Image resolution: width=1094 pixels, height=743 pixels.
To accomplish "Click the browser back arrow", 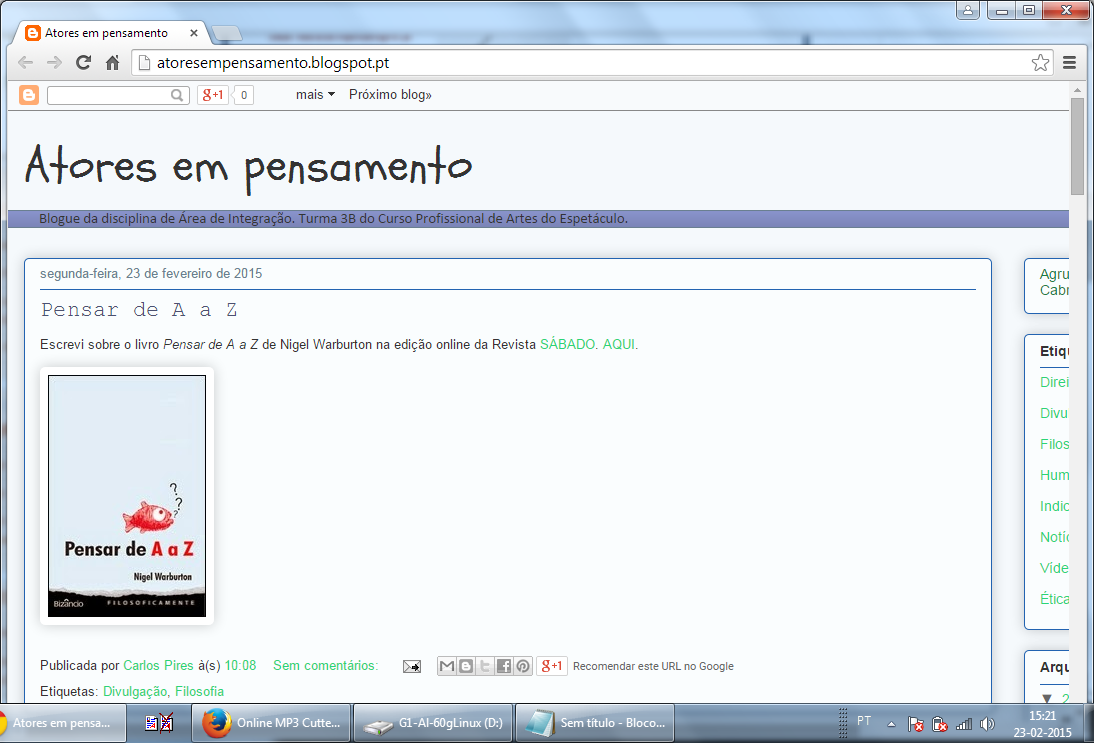I will [26, 63].
